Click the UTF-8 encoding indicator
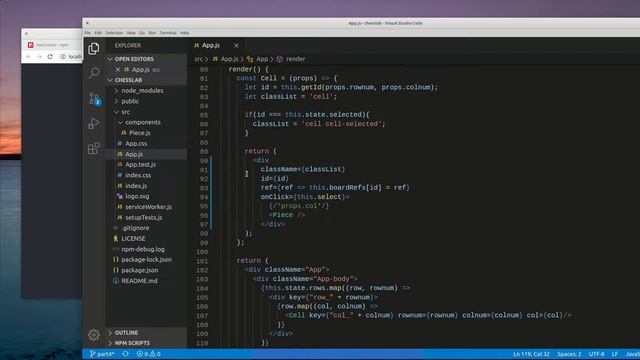640x360 pixels. click(596, 354)
